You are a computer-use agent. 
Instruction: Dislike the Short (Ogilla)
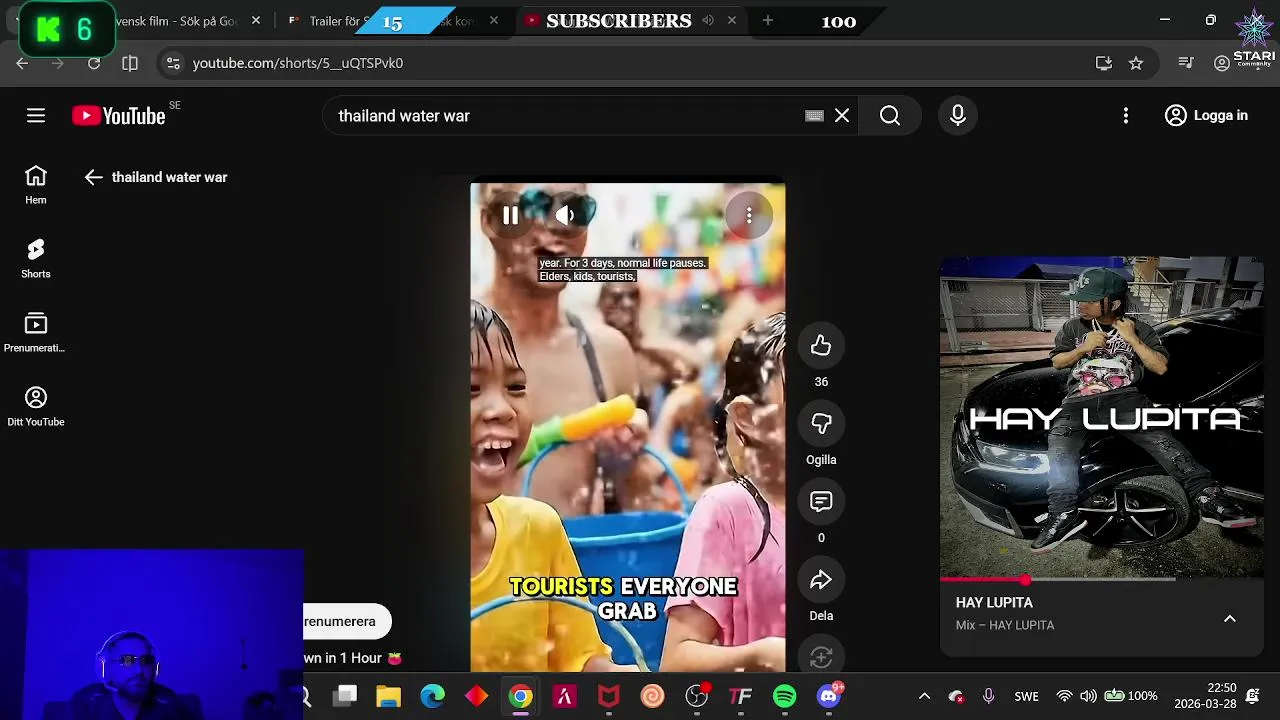(821, 424)
